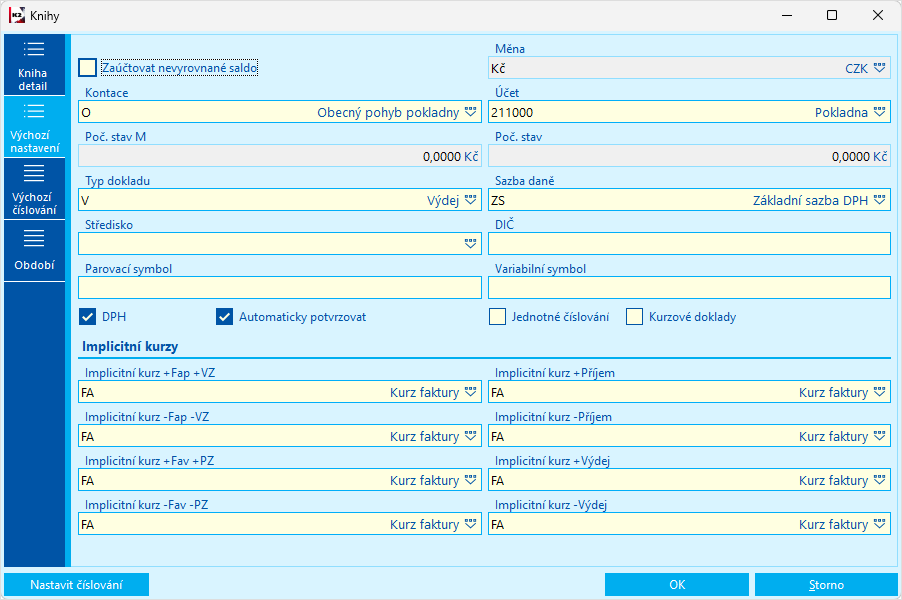Uncheck the DPH checkbox

point(88,318)
